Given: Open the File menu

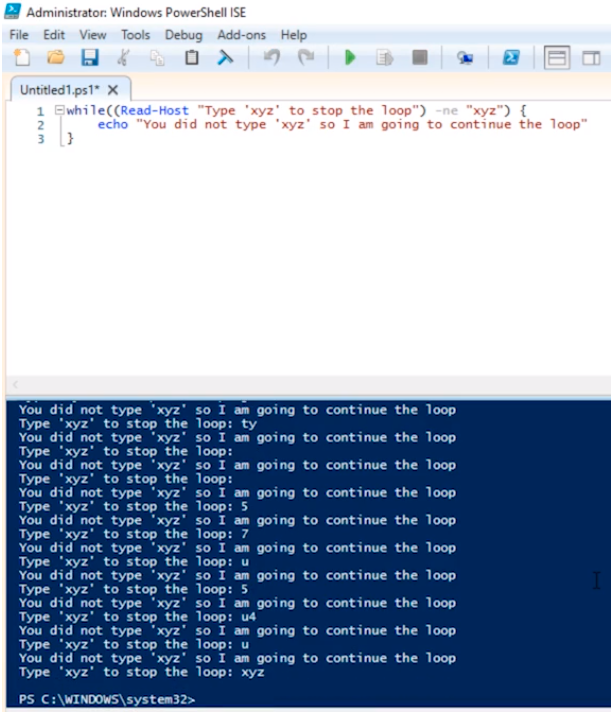Looking at the screenshot, I should coord(20,34).
